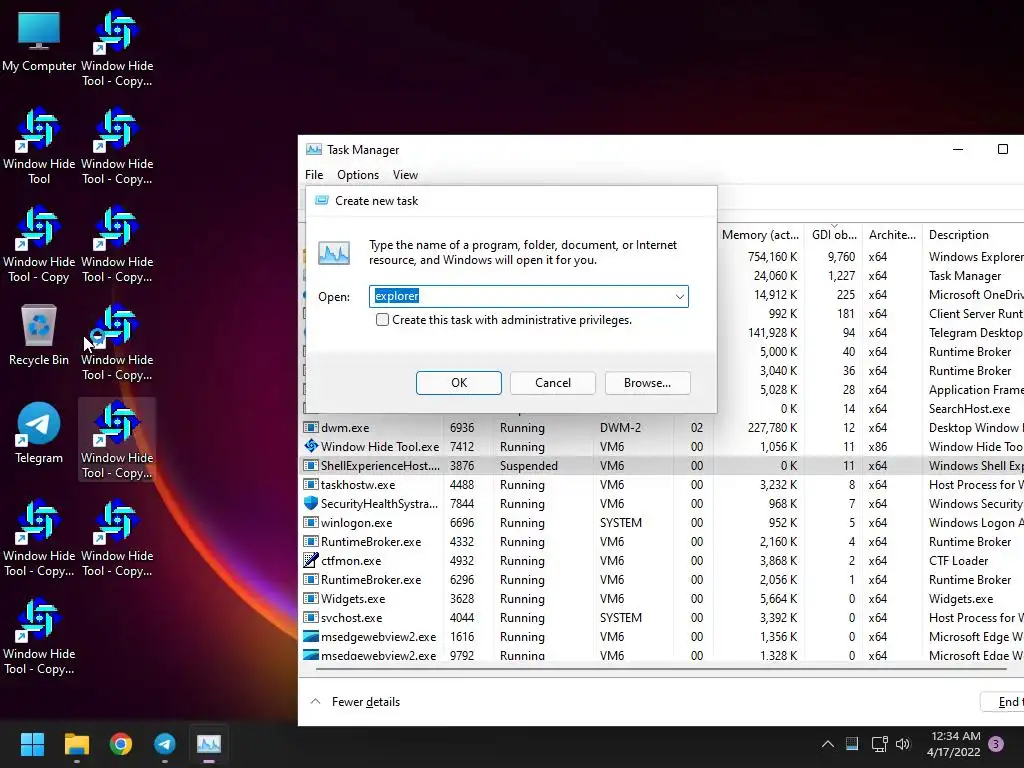Sort by the Archite... column header
The image size is (1024, 768).
(x=892, y=234)
